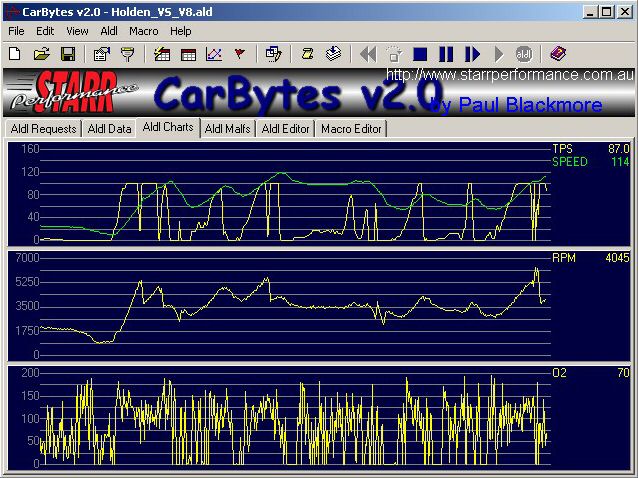
Task: Open the File menu
Action: [16, 31]
